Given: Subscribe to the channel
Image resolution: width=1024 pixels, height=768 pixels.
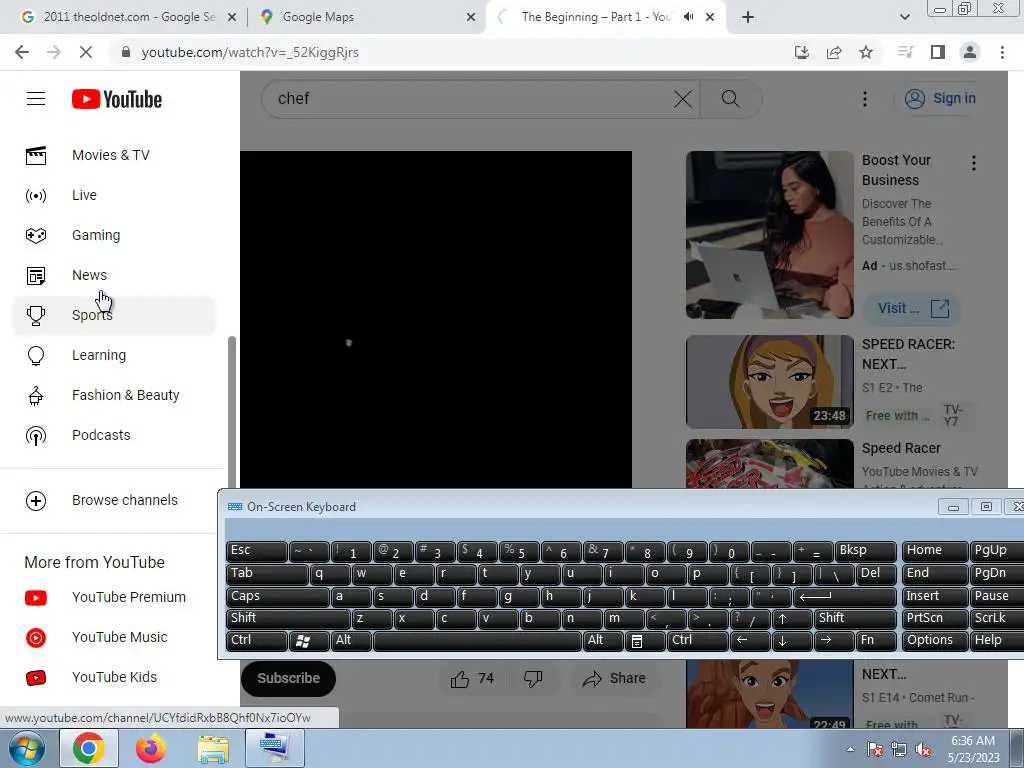Looking at the screenshot, I should pos(288,679).
